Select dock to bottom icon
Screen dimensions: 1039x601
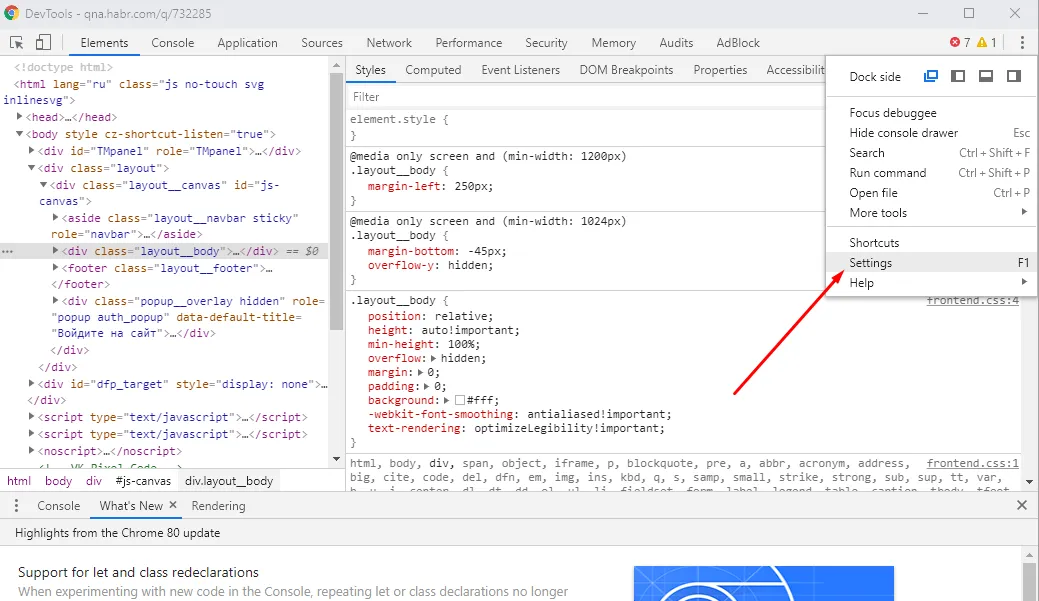click(x=986, y=76)
